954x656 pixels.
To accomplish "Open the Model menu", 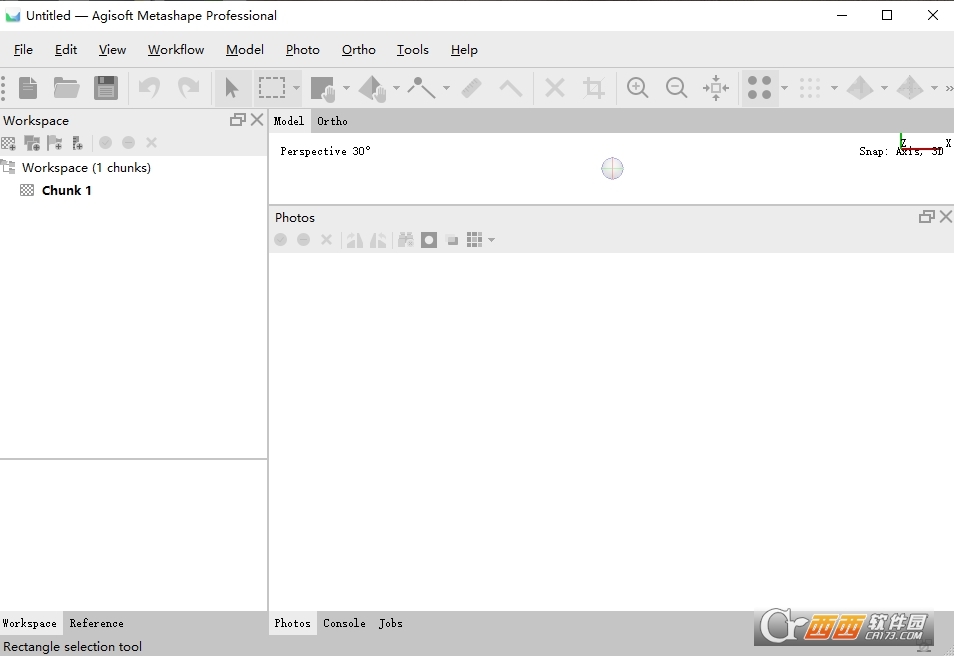I will (245, 50).
